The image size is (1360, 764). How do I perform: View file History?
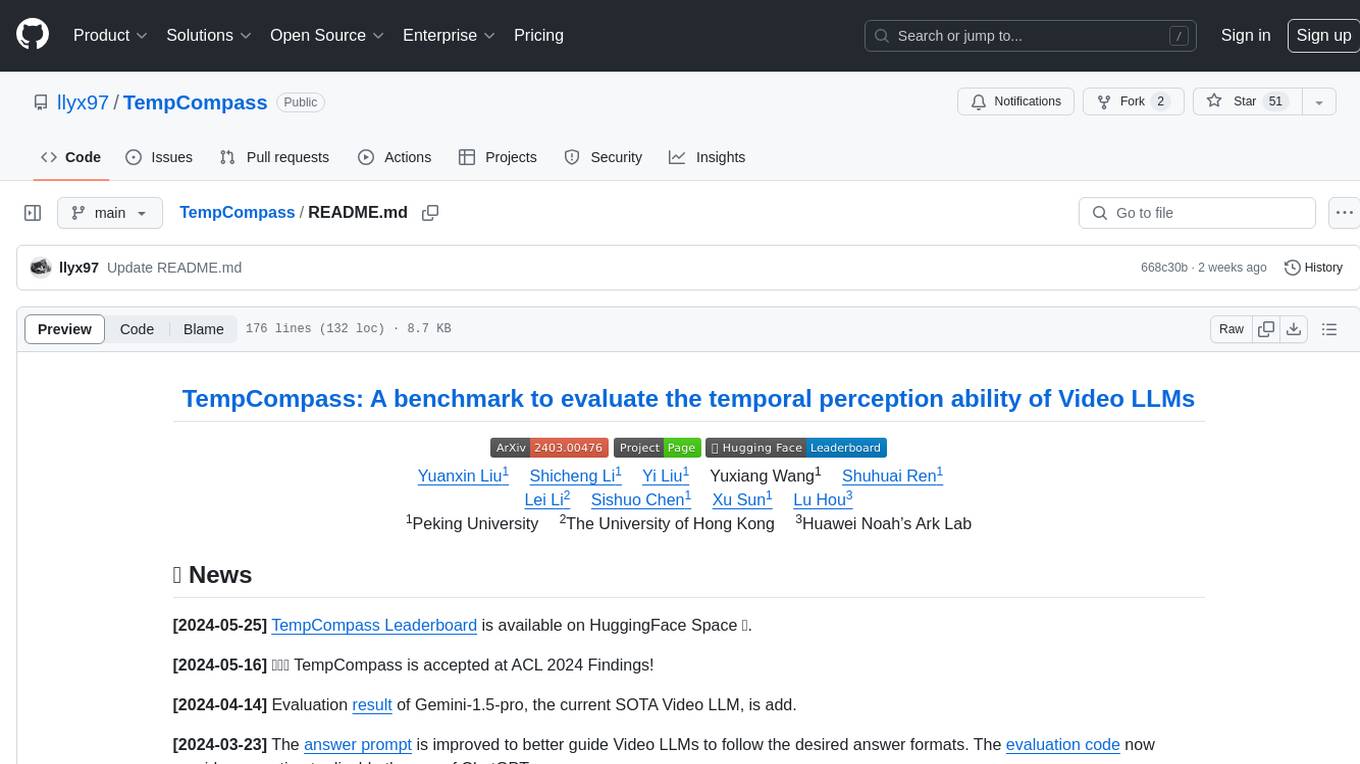coord(1313,268)
